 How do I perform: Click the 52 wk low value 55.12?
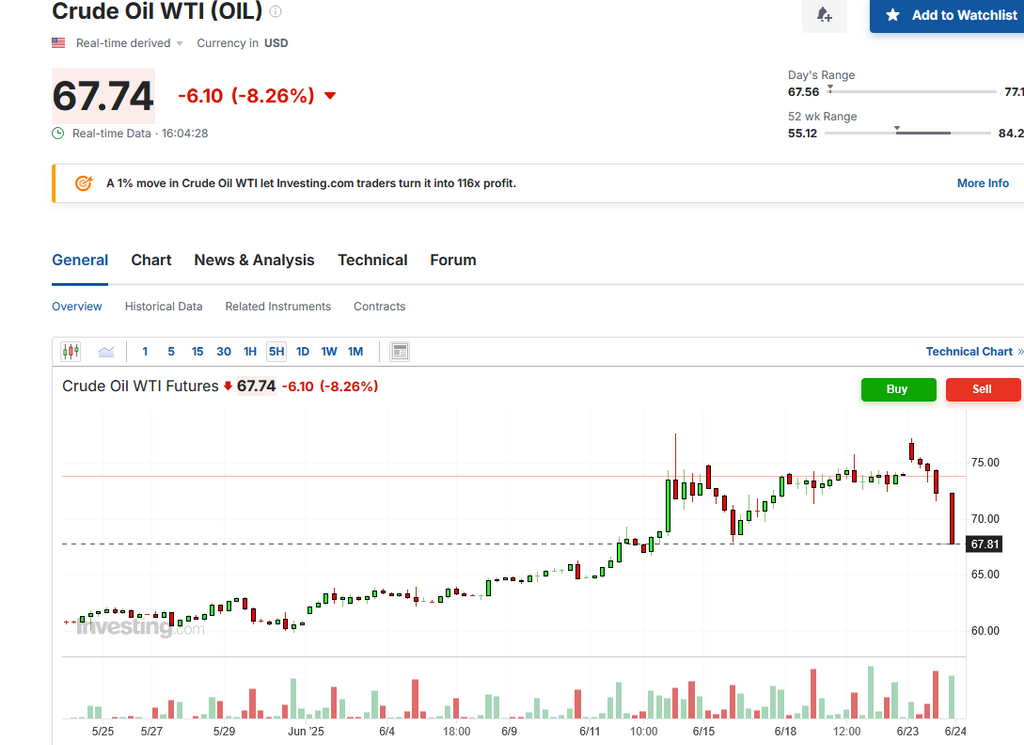pos(803,133)
